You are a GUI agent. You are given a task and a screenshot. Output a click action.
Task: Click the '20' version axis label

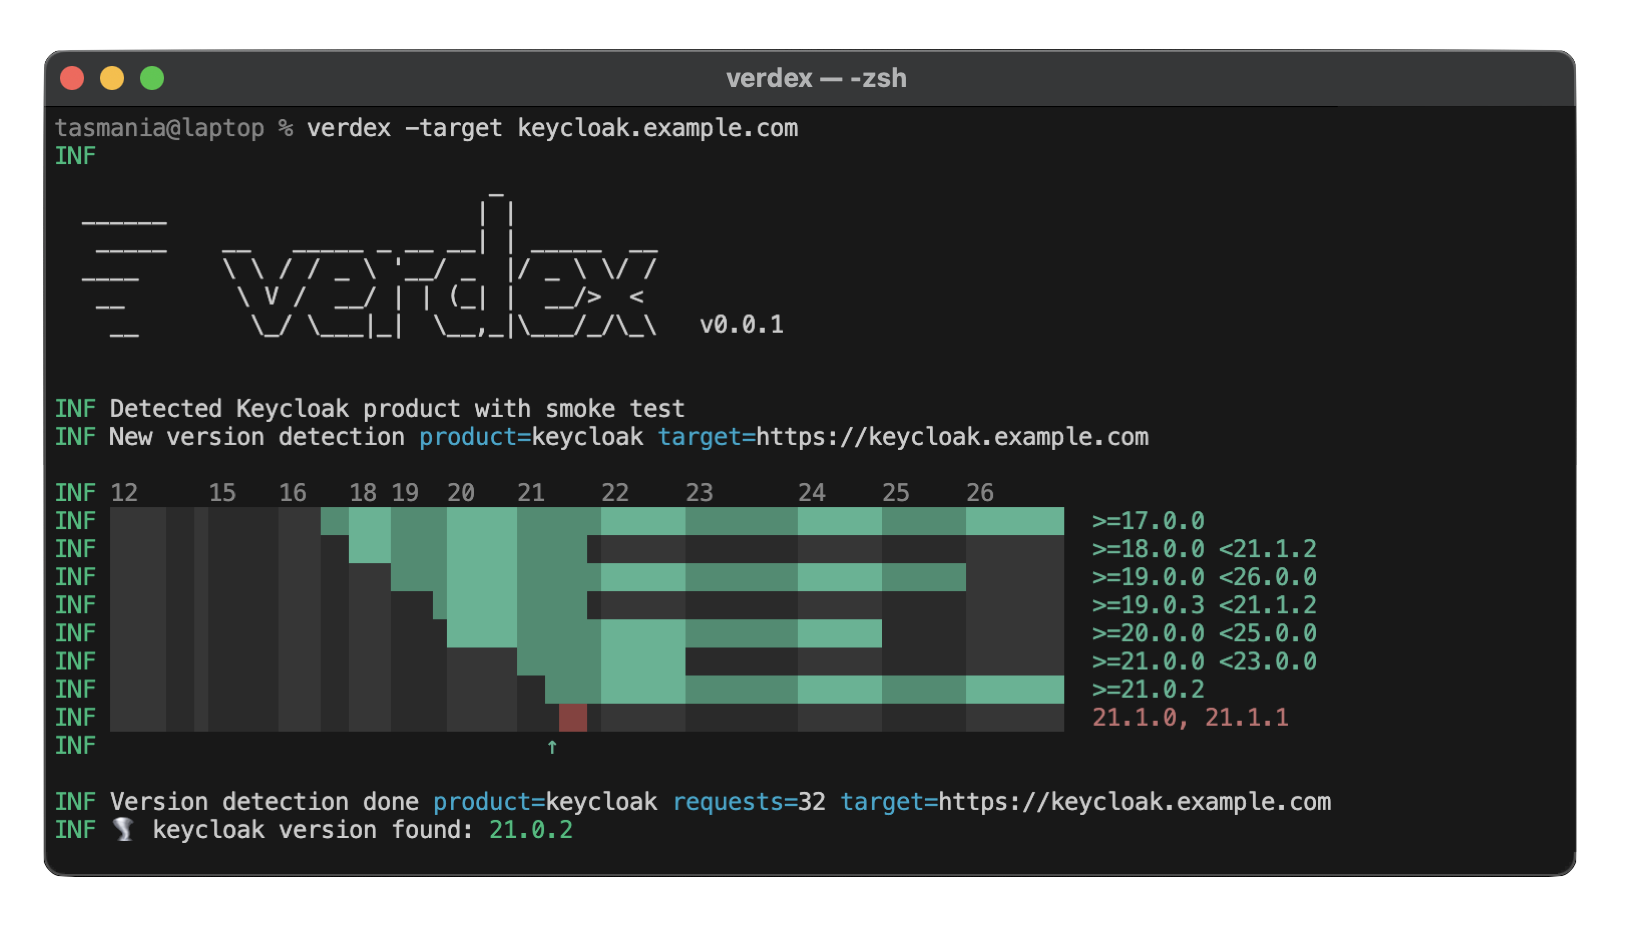click(461, 493)
